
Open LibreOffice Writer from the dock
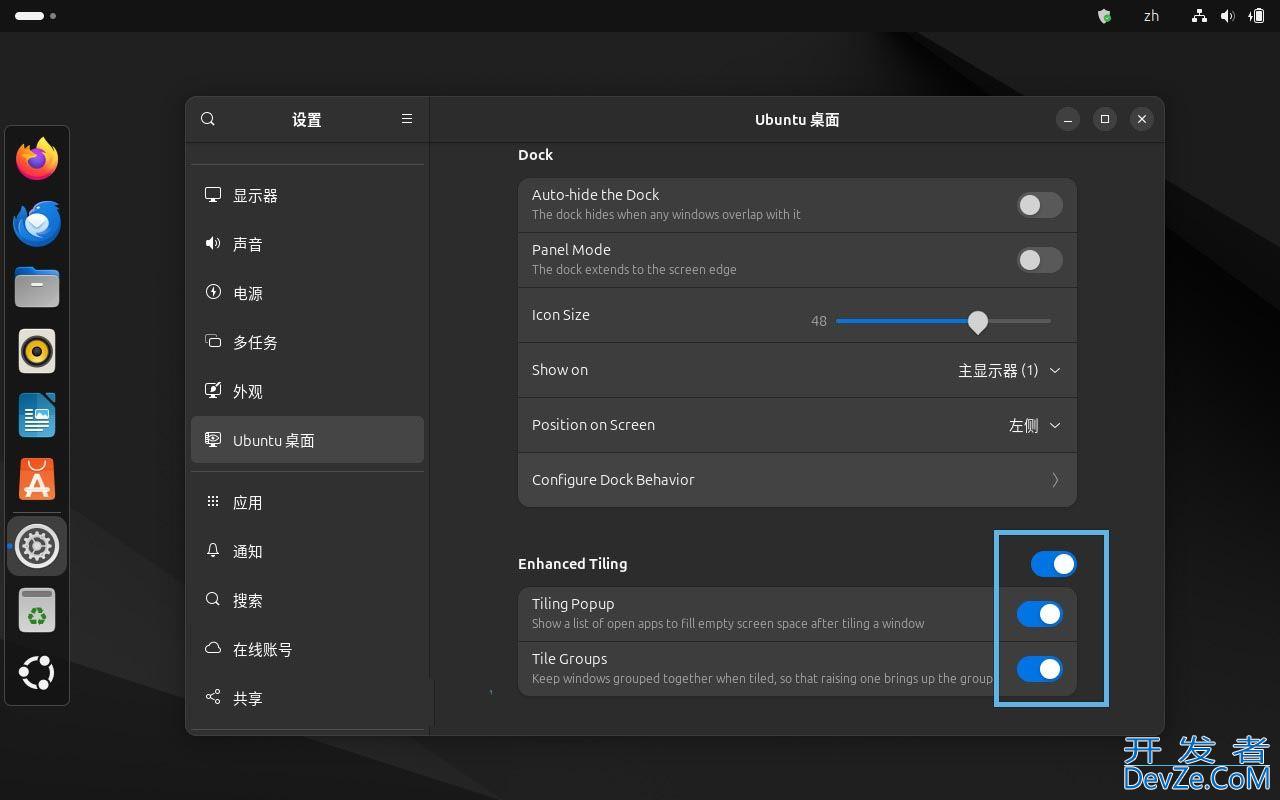(37, 415)
